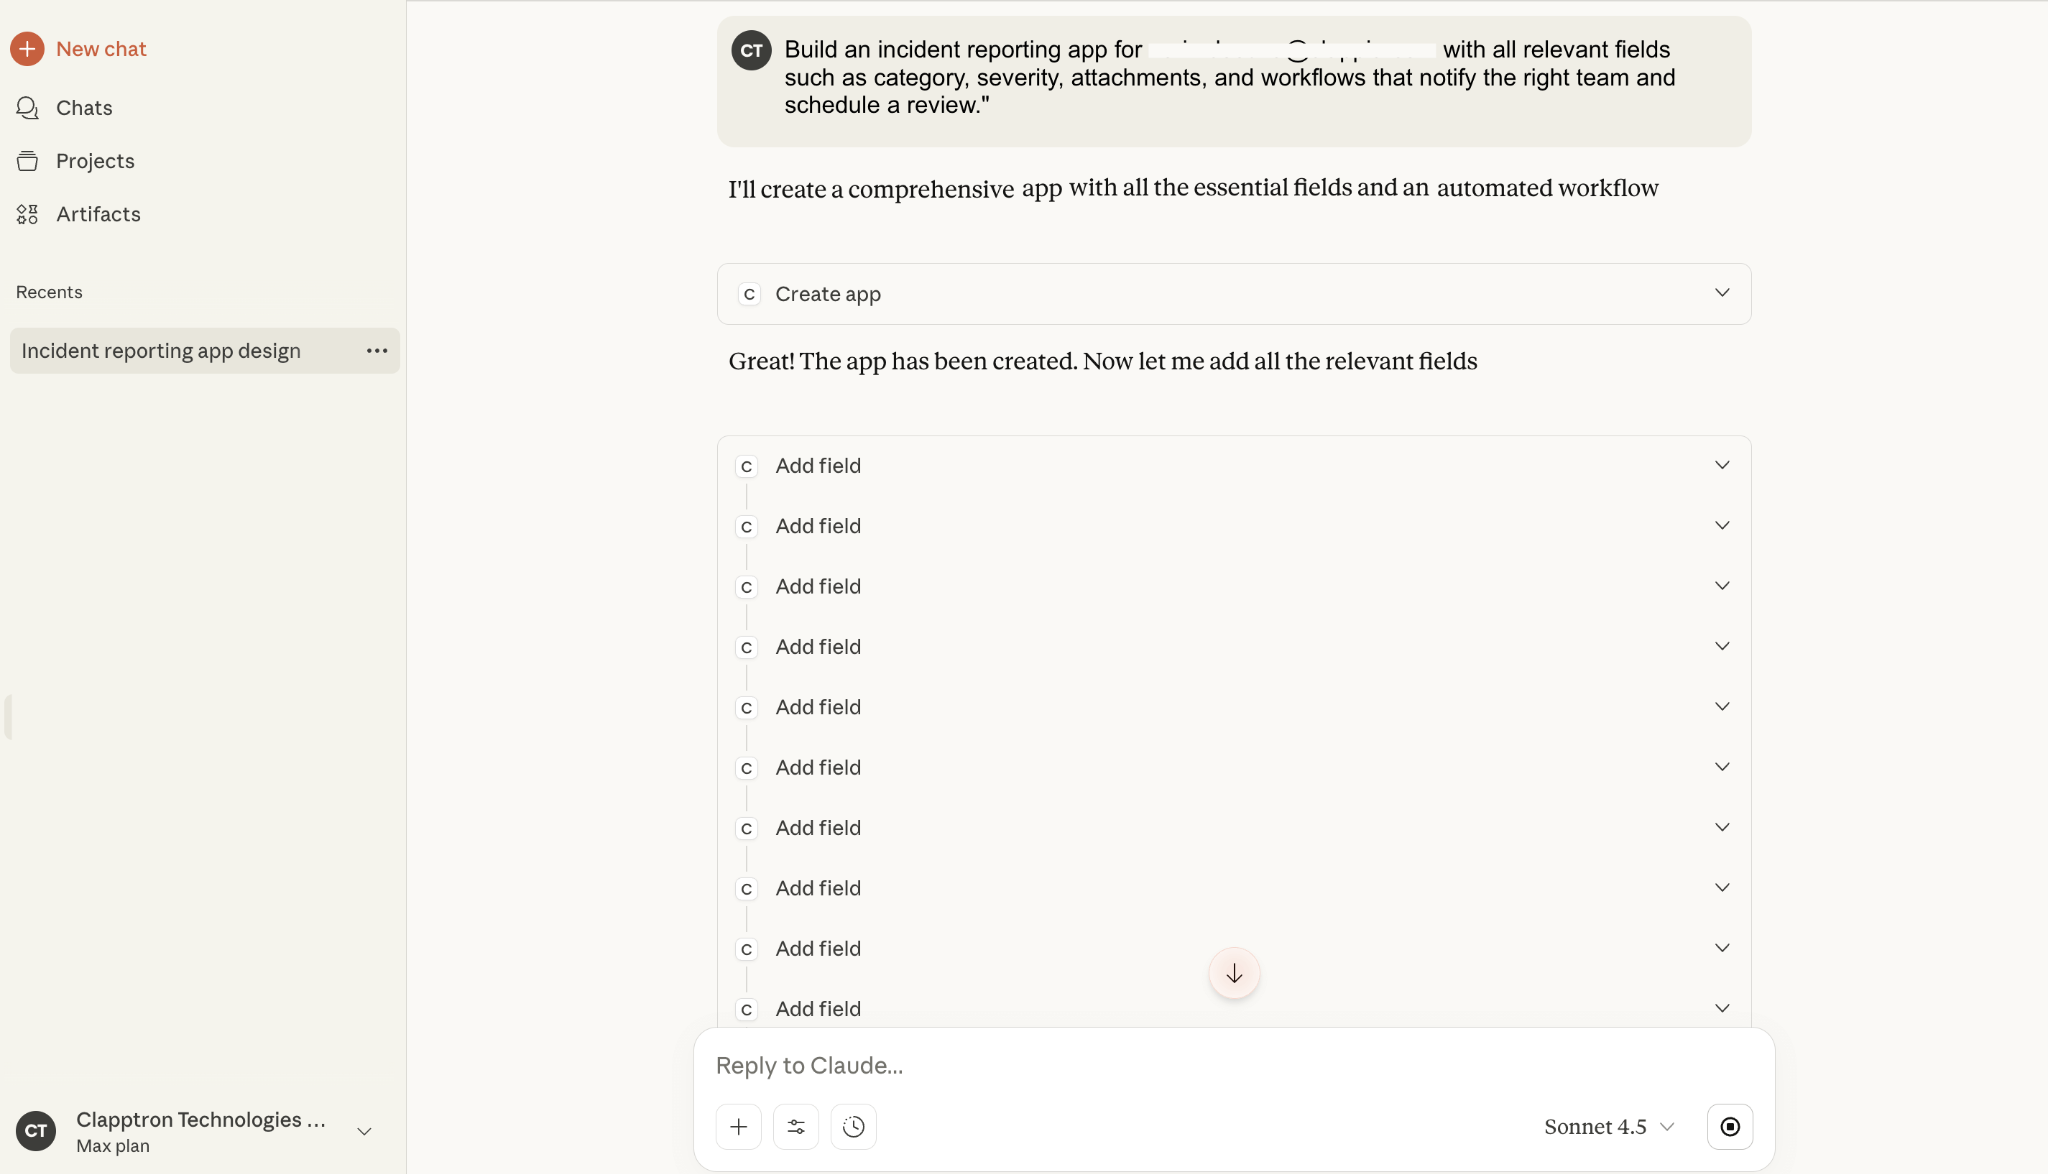Open the Clapptron Technologies account menu chevron
Viewport: 2048px width, 1174px height.
[362, 1131]
